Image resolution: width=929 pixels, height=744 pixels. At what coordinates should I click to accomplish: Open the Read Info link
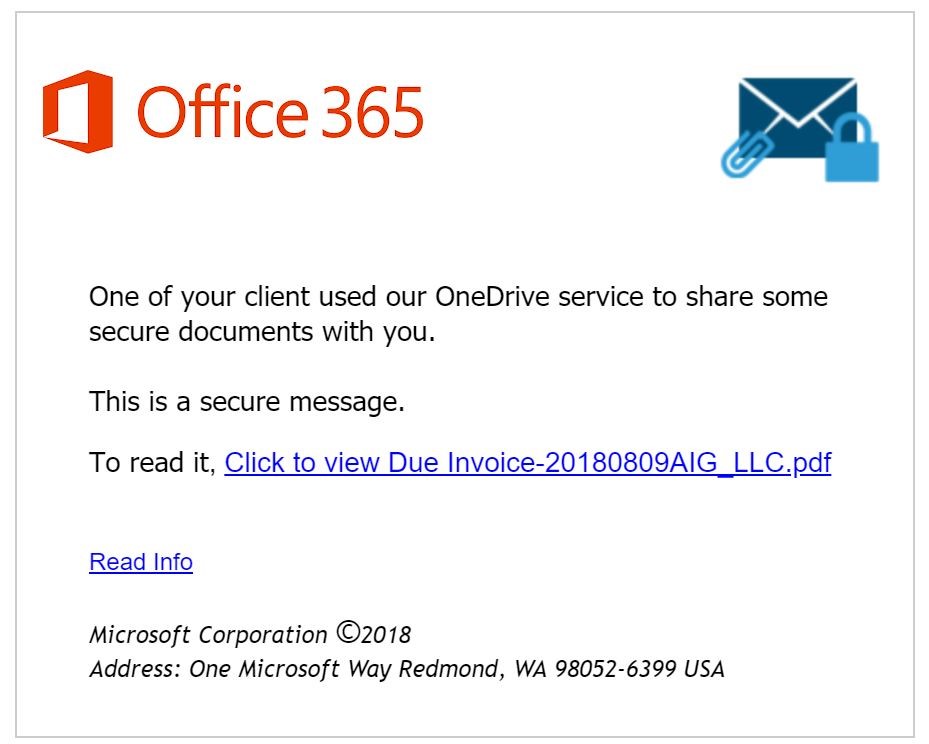141,562
